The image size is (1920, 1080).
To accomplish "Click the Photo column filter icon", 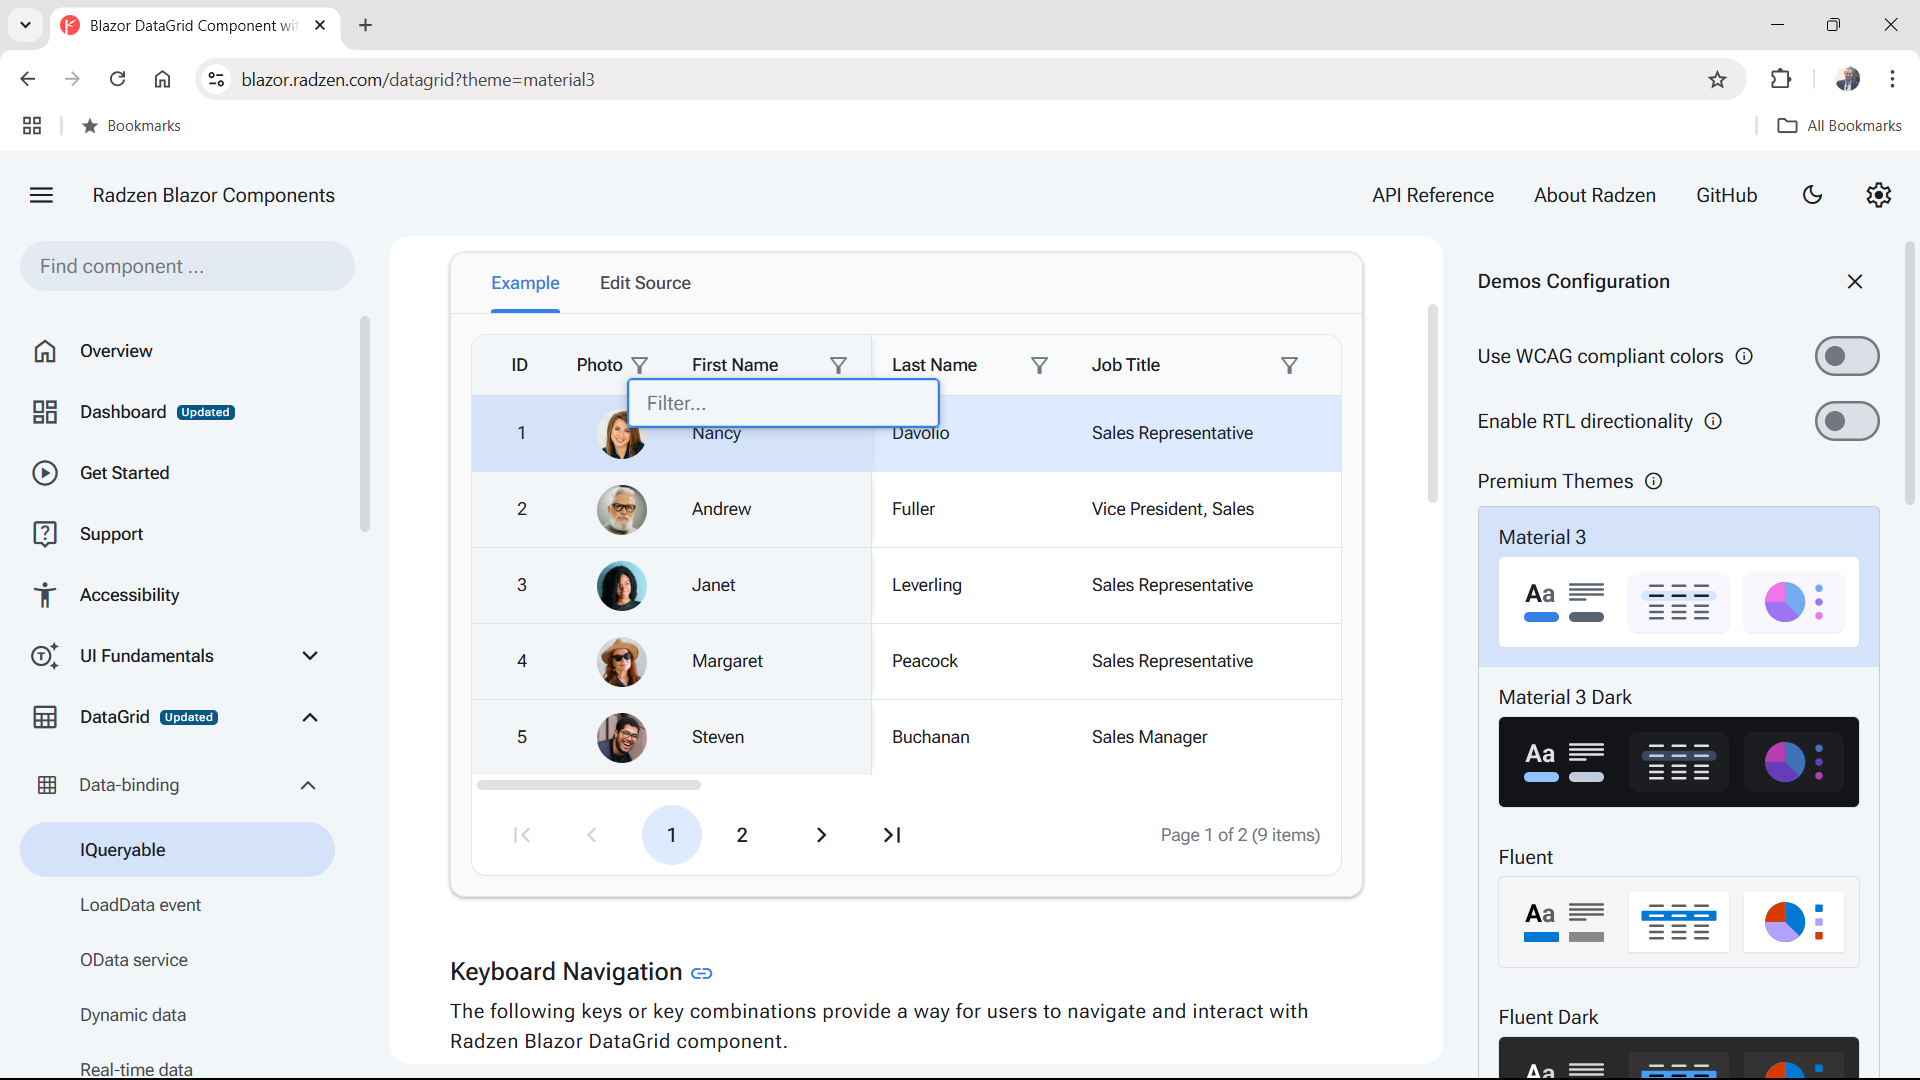I will pyautogui.click(x=640, y=366).
